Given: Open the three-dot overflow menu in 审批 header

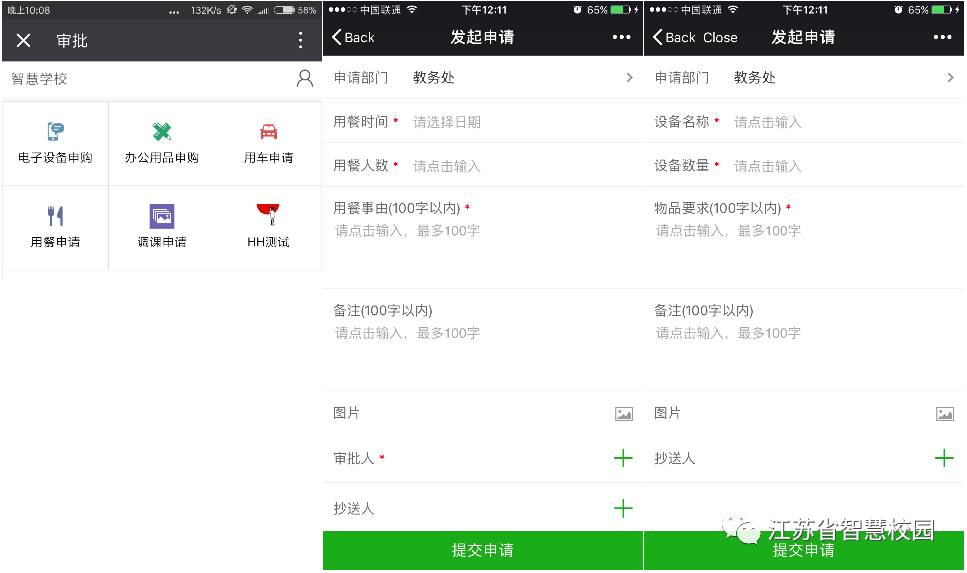Looking at the screenshot, I should [300, 41].
